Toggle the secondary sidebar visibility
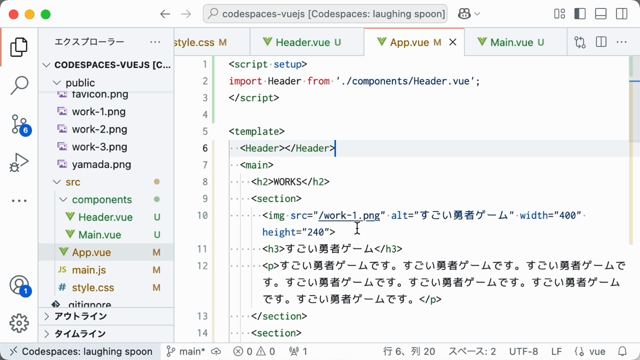 pyautogui.click(x=622, y=14)
